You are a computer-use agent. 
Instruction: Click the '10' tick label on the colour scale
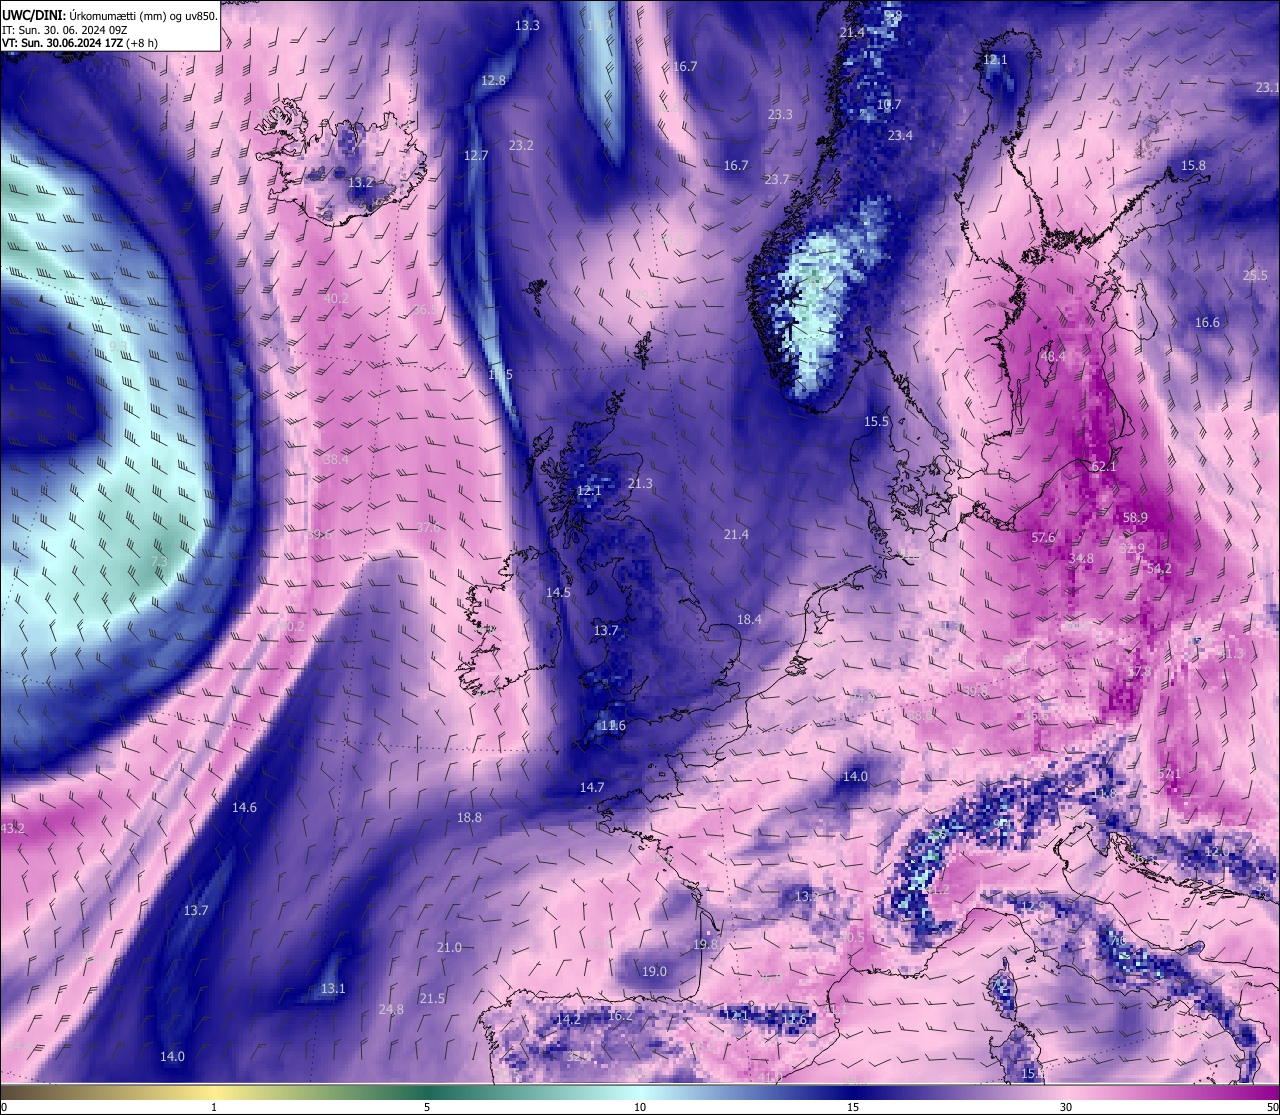click(640, 1107)
